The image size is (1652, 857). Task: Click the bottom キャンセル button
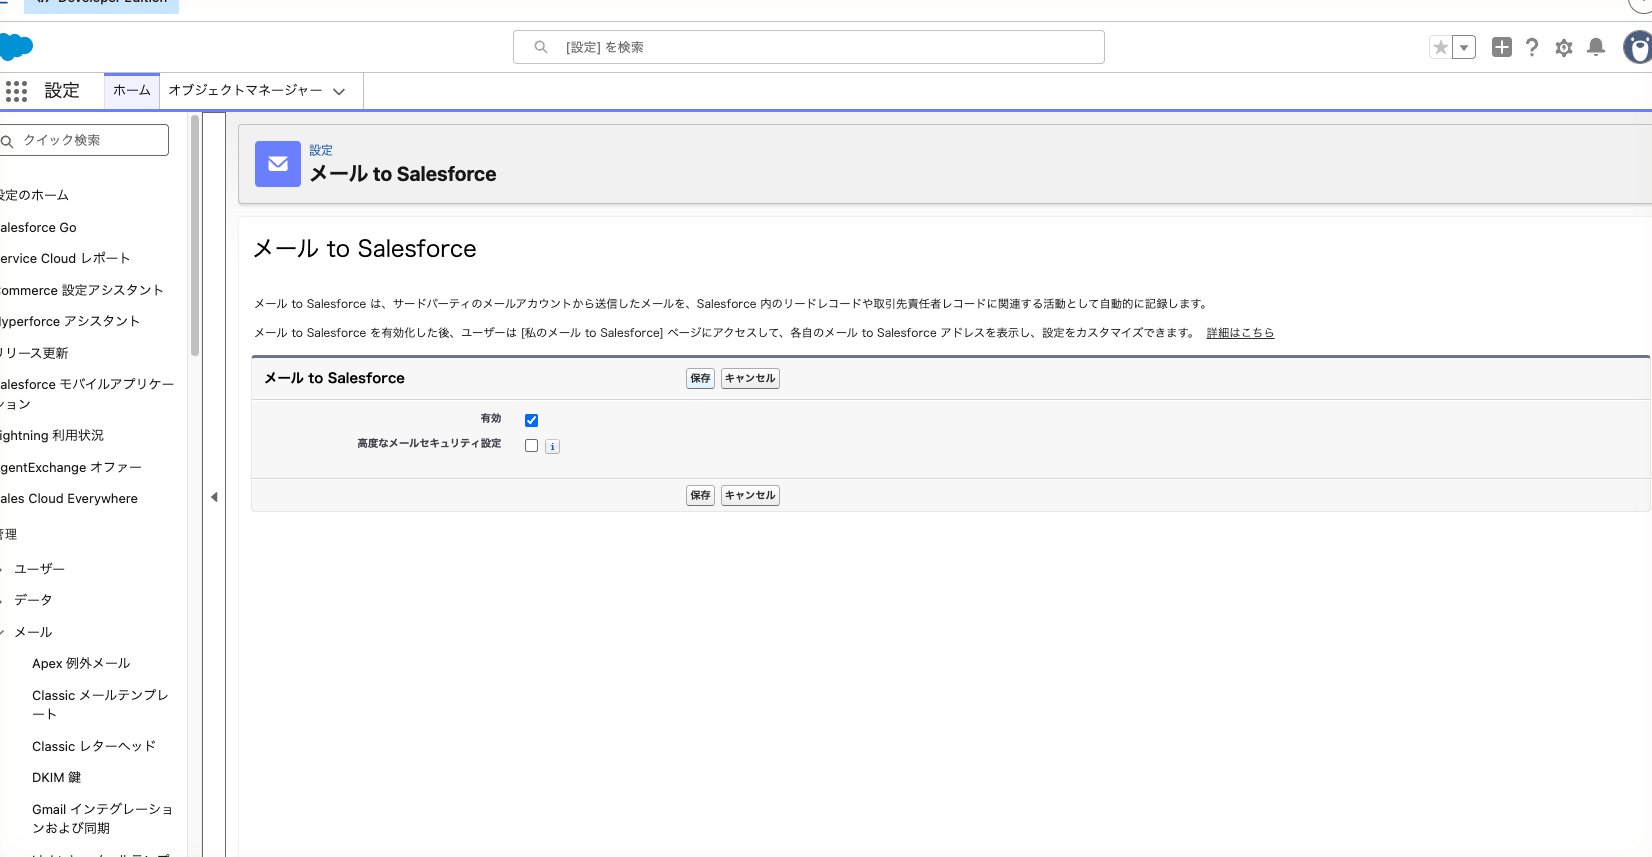[750, 495]
